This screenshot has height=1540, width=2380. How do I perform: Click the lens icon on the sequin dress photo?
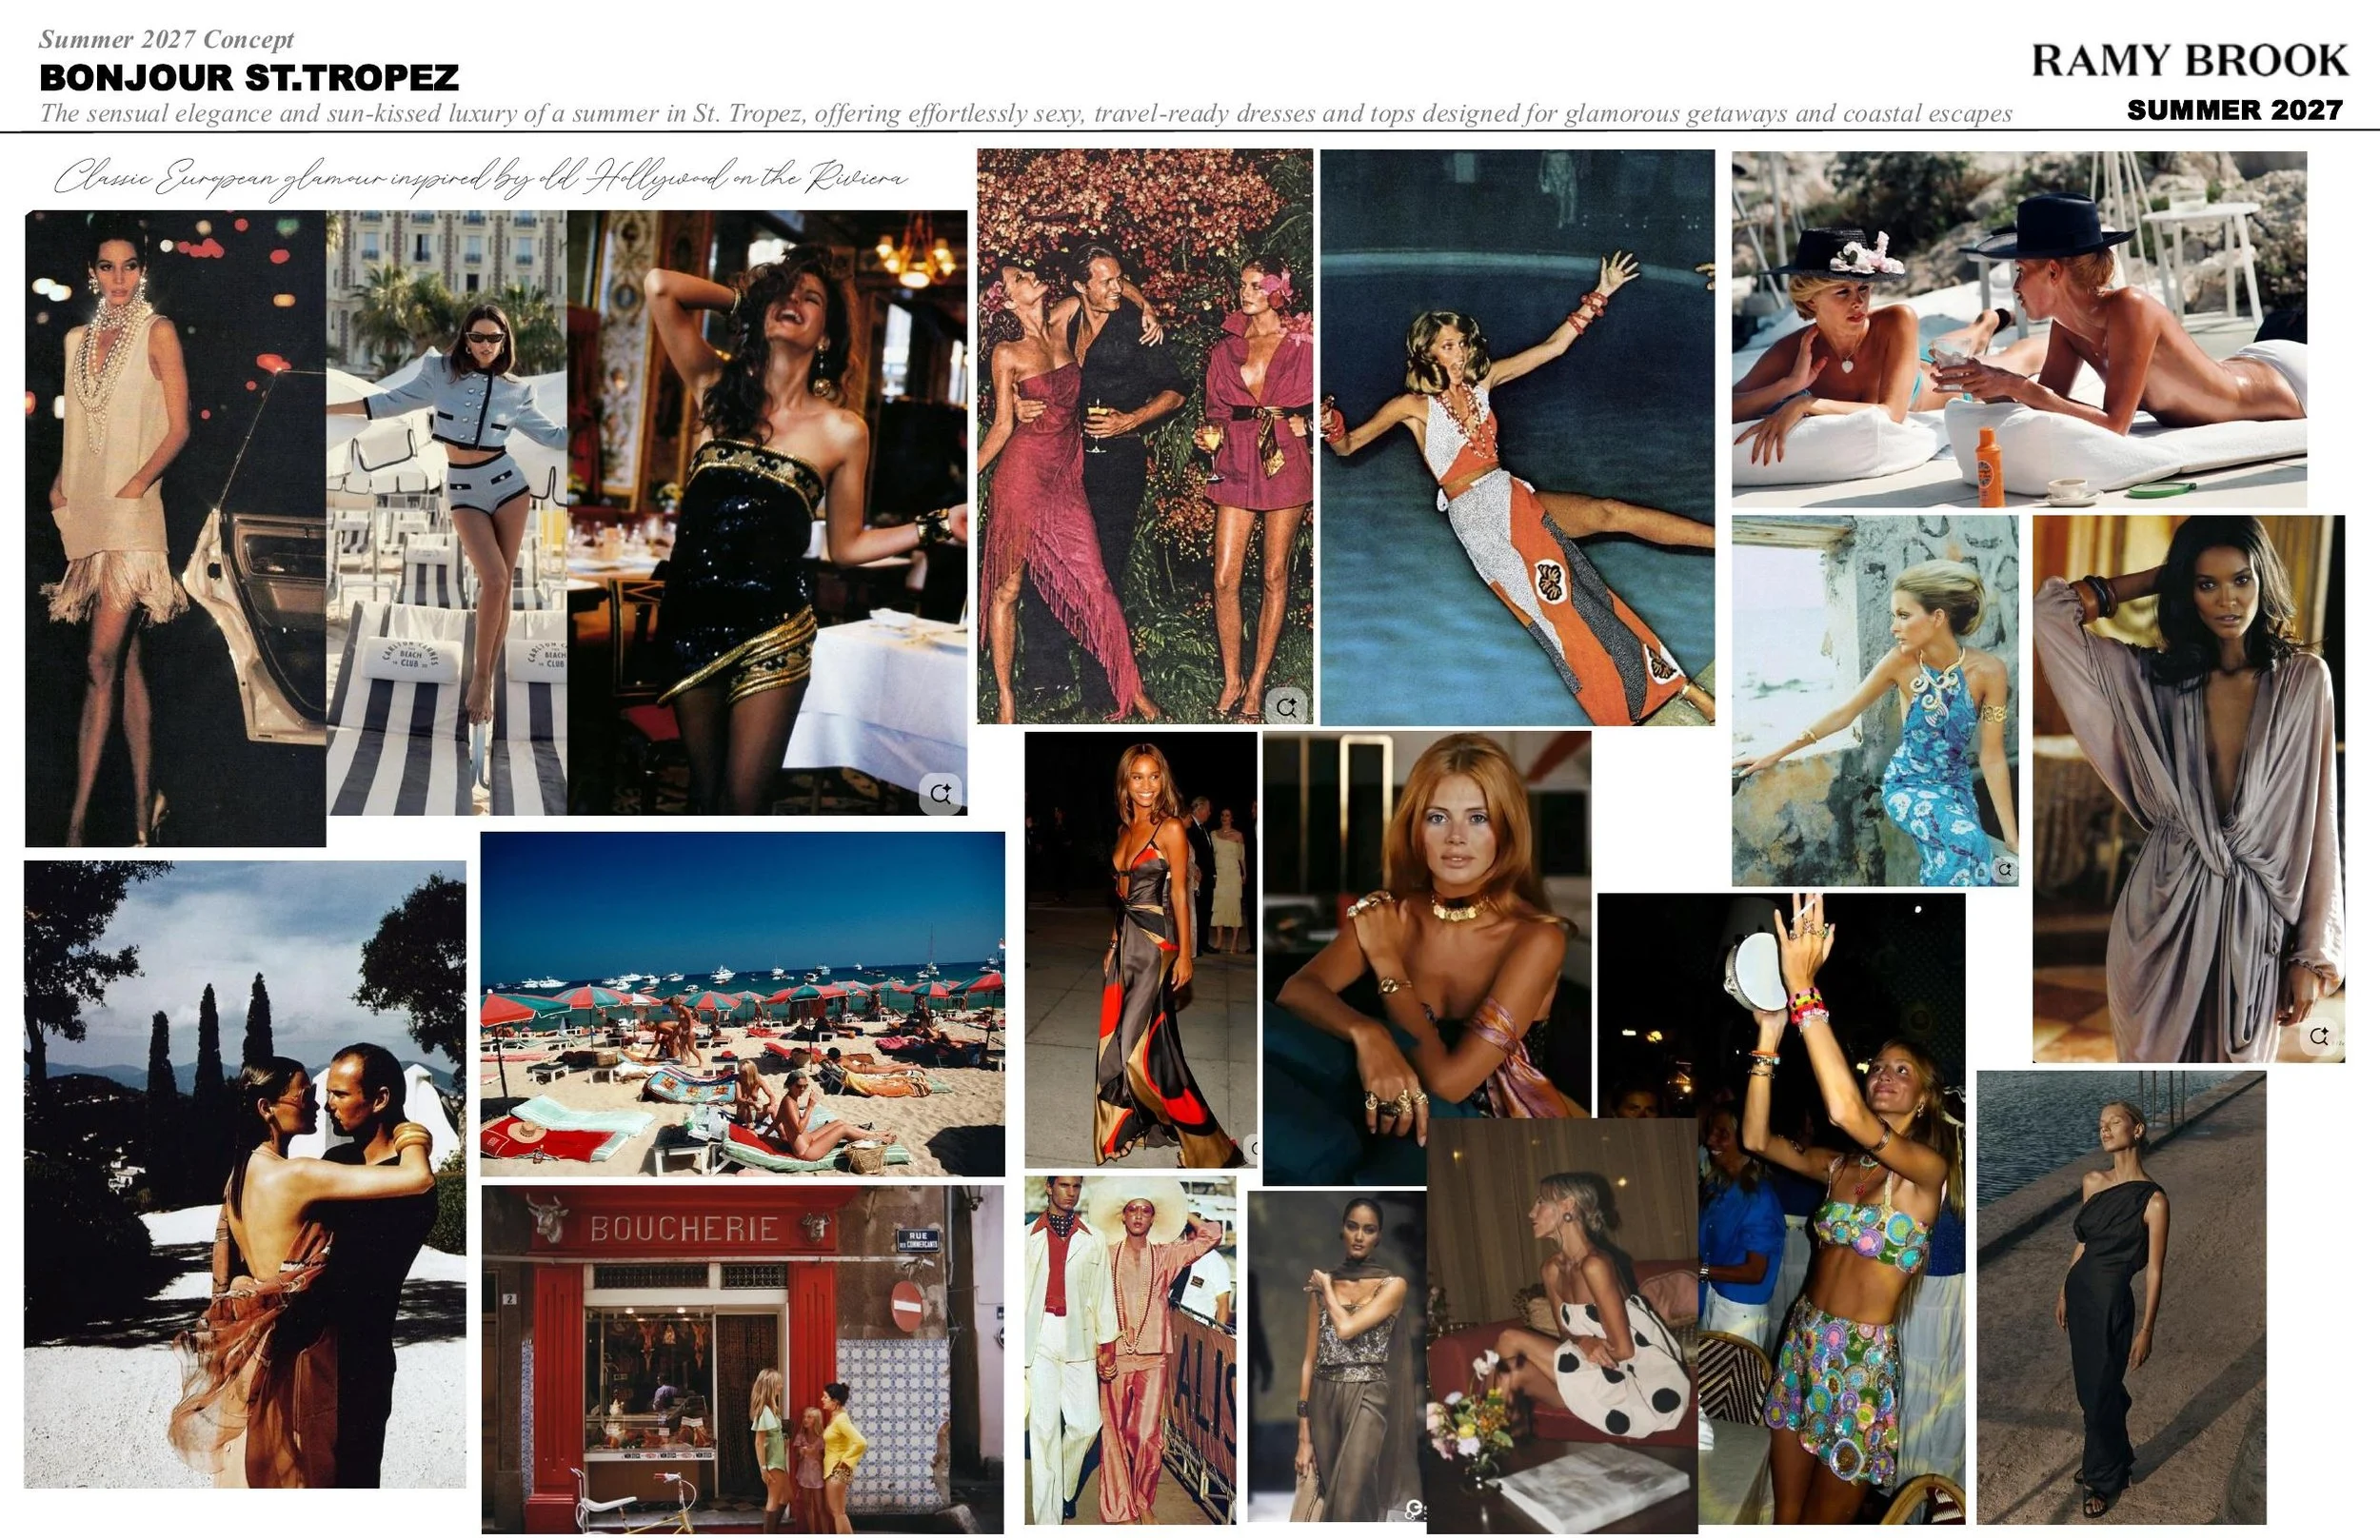tap(940, 793)
